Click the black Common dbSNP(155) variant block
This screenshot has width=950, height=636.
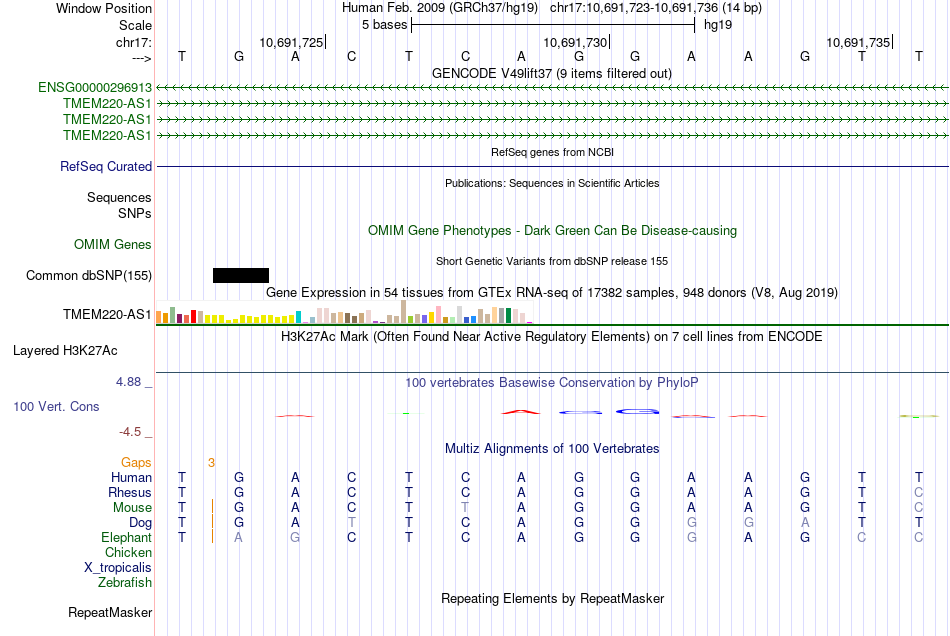click(x=241, y=276)
